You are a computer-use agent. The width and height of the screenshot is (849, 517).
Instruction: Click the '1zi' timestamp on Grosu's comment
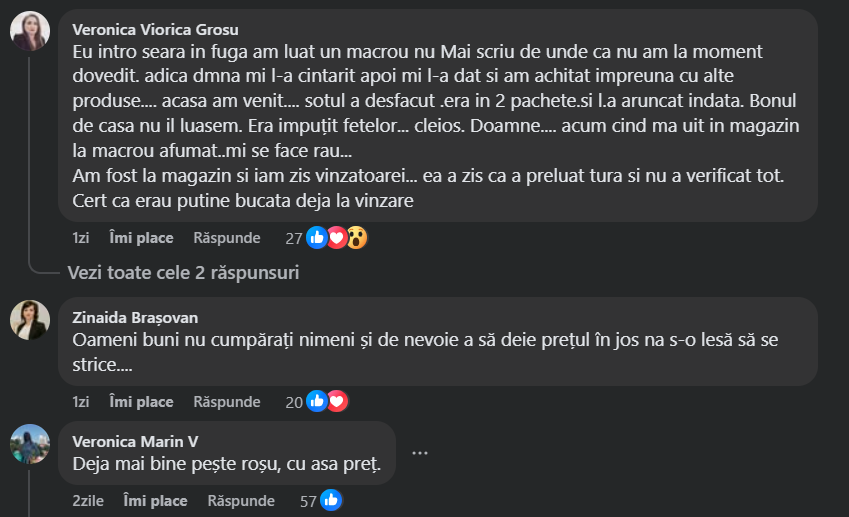click(x=81, y=238)
